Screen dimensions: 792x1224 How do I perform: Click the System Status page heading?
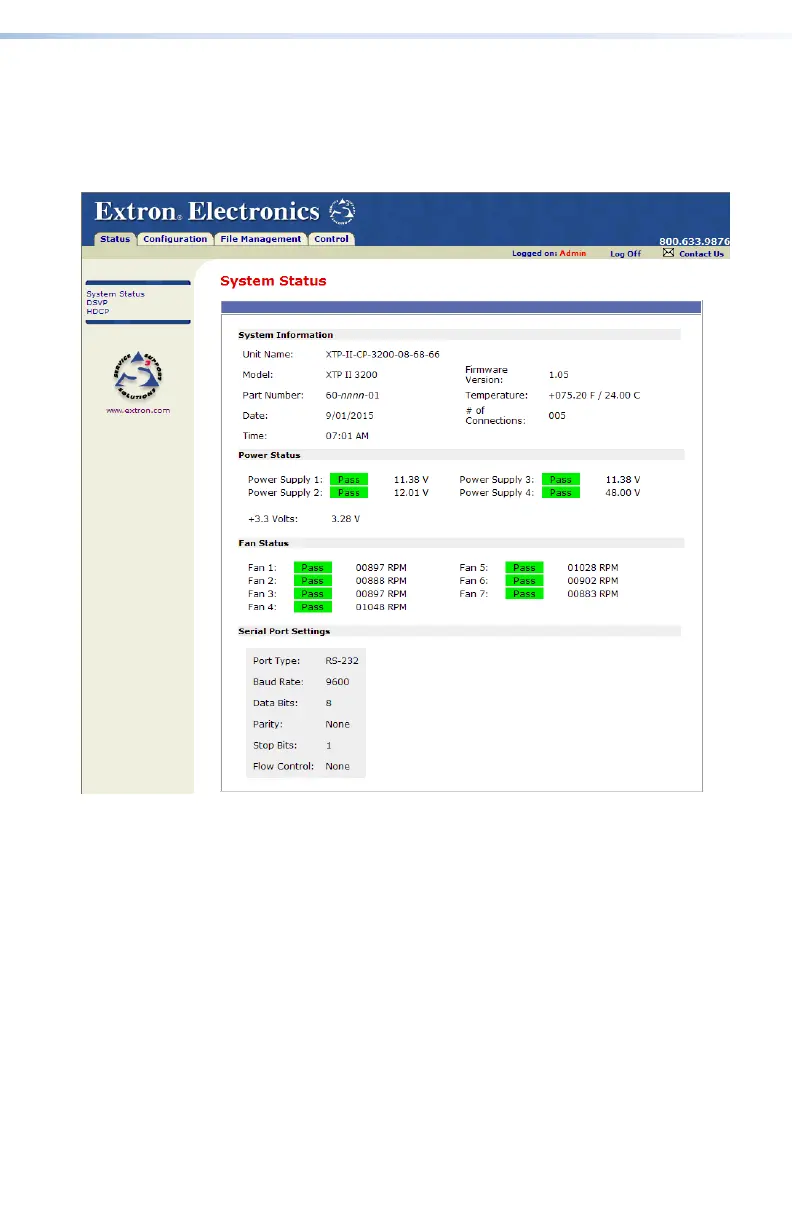[273, 281]
